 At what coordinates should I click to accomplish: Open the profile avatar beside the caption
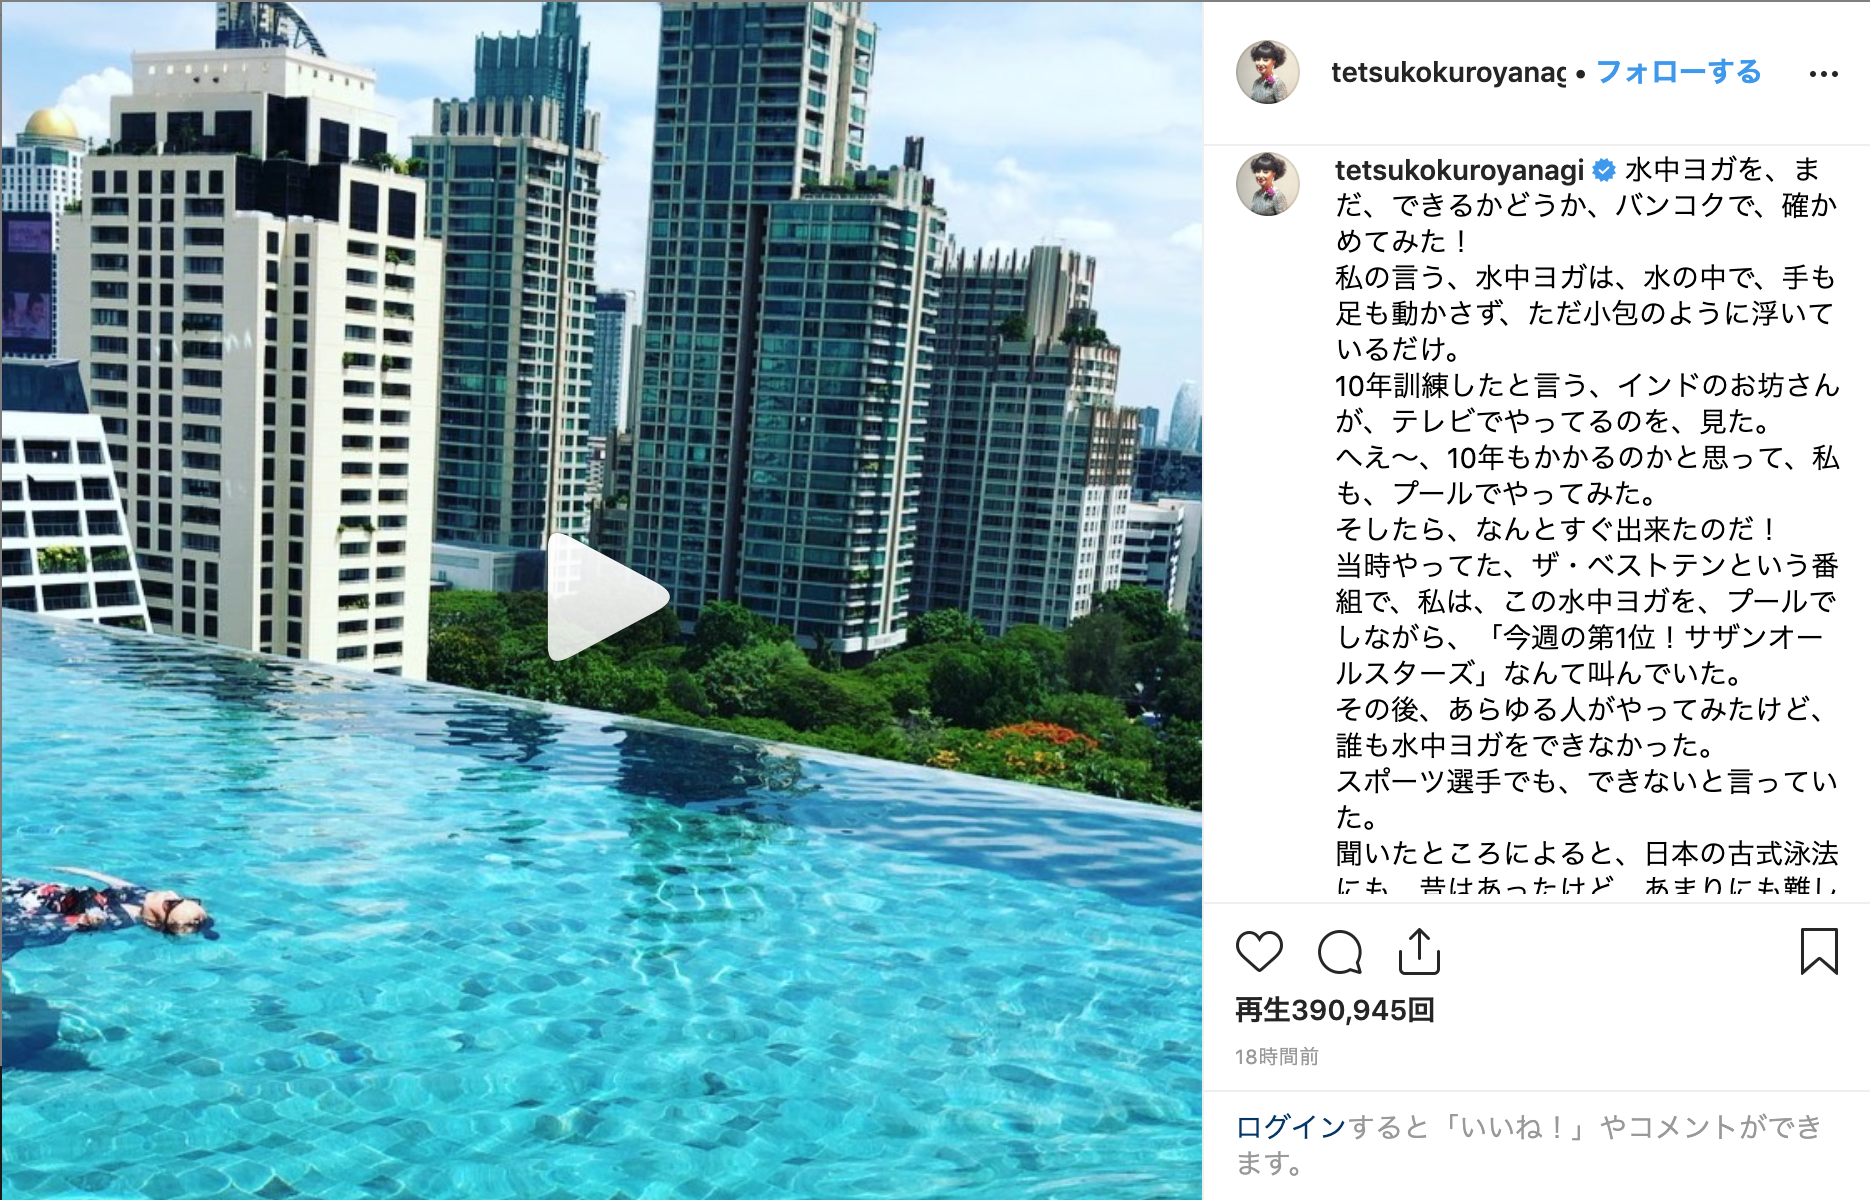pos(1268,184)
